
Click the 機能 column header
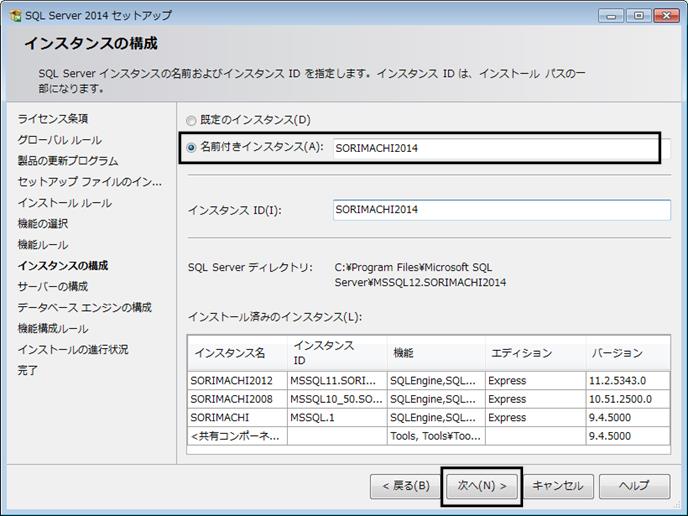click(437, 353)
